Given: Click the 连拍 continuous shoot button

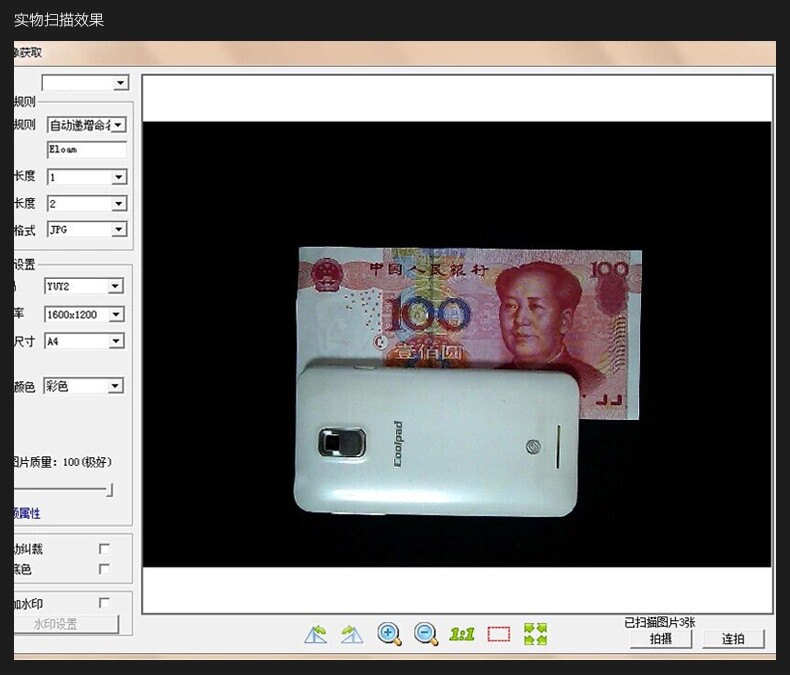Looking at the screenshot, I should tap(733, 639).
